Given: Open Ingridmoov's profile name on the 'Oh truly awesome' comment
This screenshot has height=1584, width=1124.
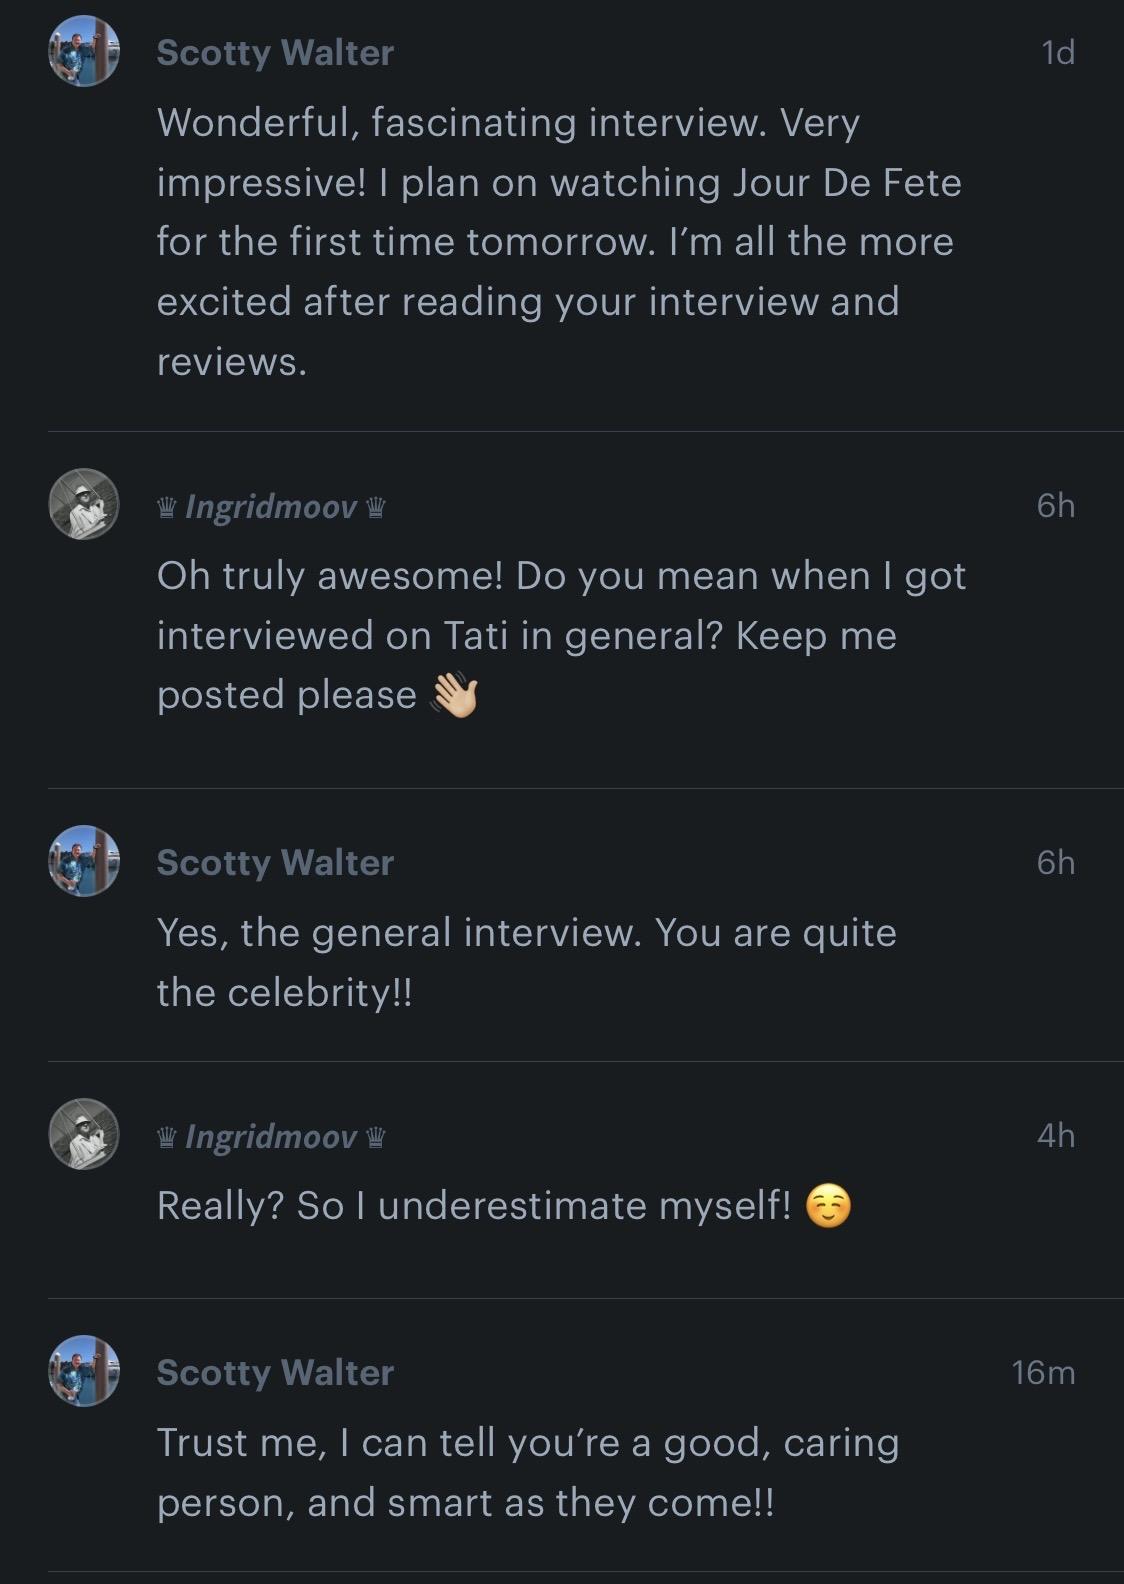Looking at the screenshot, I should pyautogui.click(x=271, y=508).
